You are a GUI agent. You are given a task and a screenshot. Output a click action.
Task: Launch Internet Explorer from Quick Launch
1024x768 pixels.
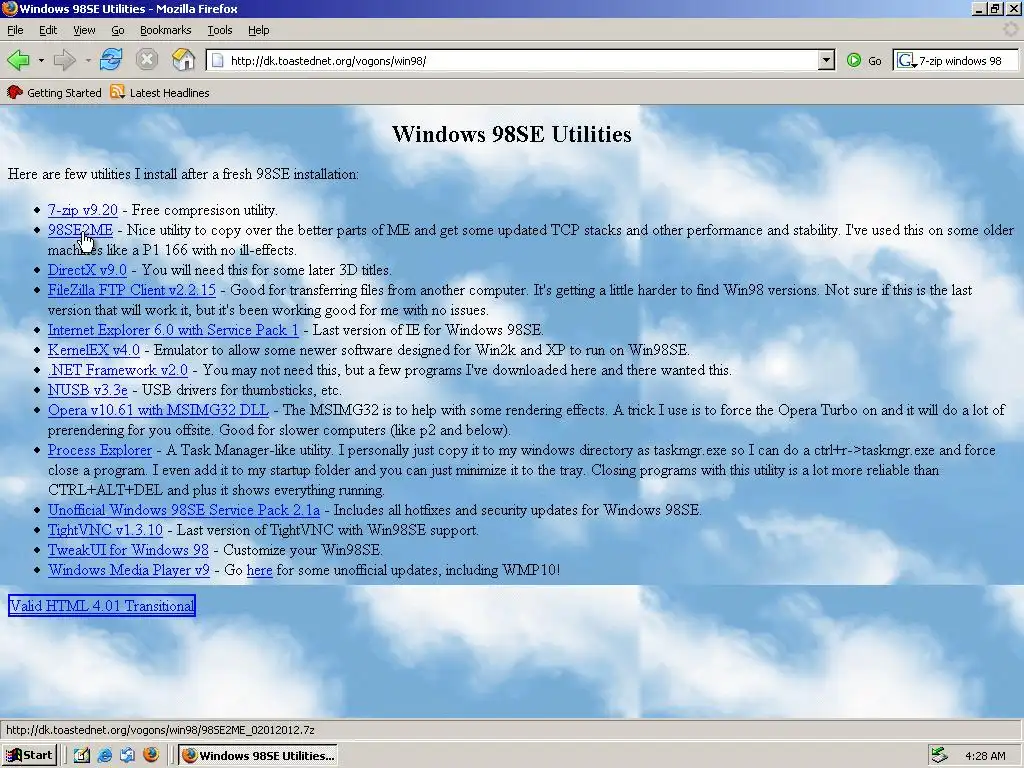tap(104, 756)
